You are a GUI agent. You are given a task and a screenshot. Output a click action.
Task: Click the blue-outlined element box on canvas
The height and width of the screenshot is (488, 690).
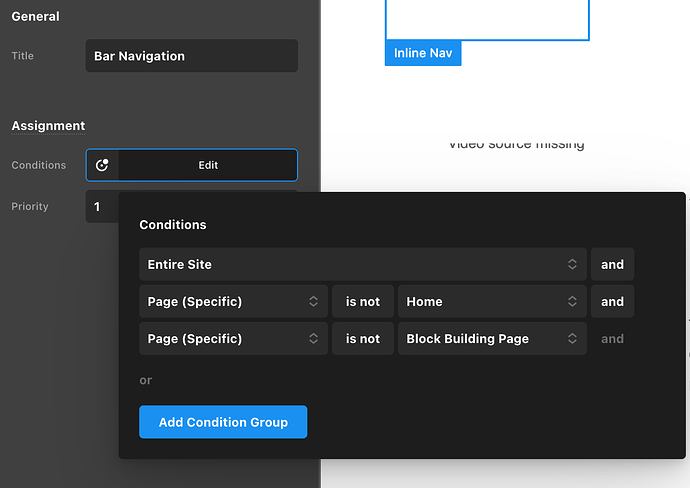click(x=487, y=18)
